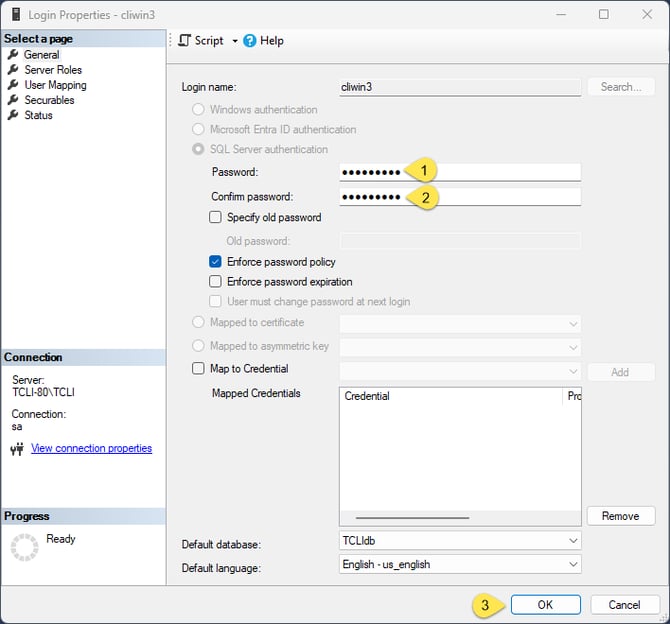Toggle the Map to Credential checkbox

coord(197,369)
